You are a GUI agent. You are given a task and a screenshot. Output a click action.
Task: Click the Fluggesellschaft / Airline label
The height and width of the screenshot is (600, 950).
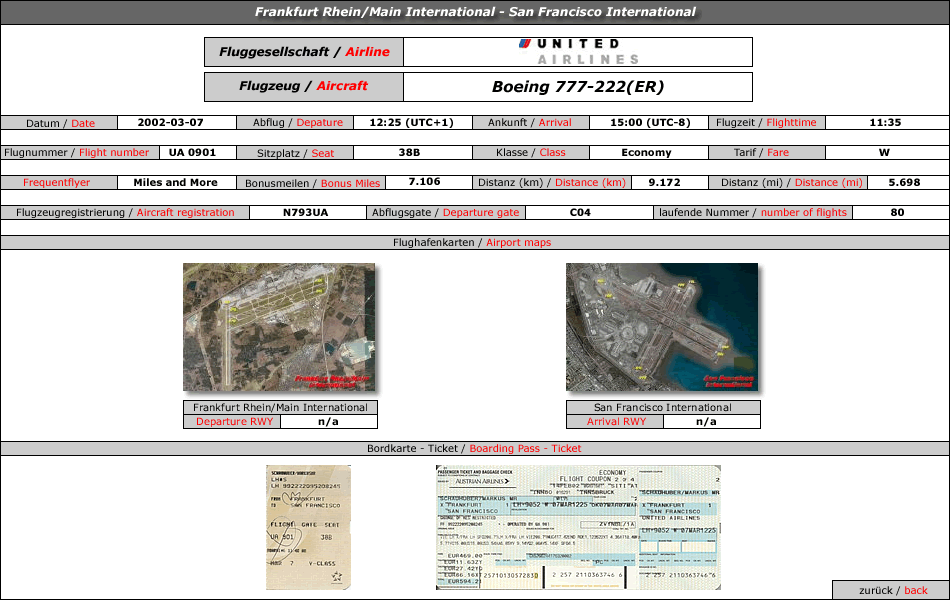click(x=304, y=52)
